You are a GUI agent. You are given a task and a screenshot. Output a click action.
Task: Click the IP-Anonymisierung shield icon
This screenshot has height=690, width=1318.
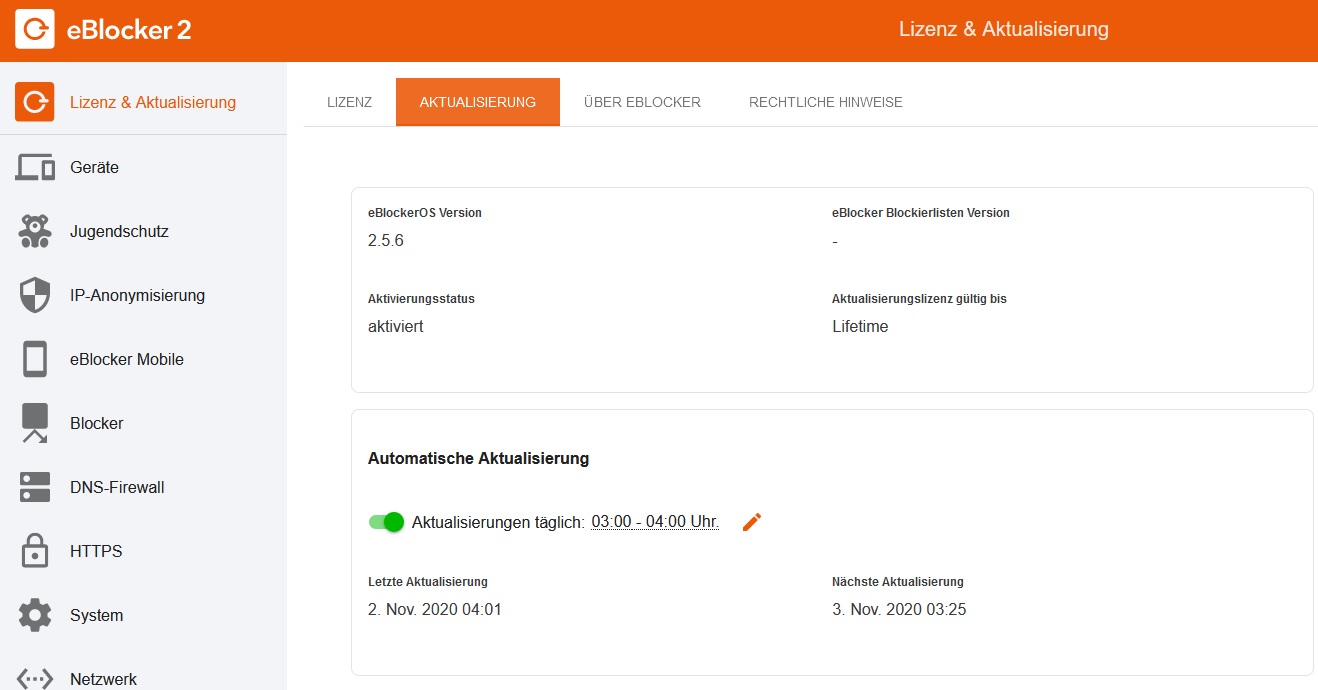35,295
